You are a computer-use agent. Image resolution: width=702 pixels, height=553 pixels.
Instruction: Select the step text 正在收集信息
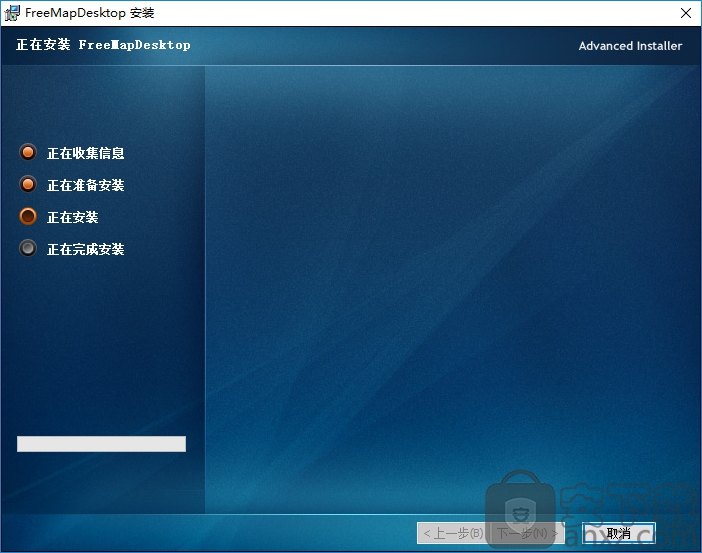click(x=86, y=153)
